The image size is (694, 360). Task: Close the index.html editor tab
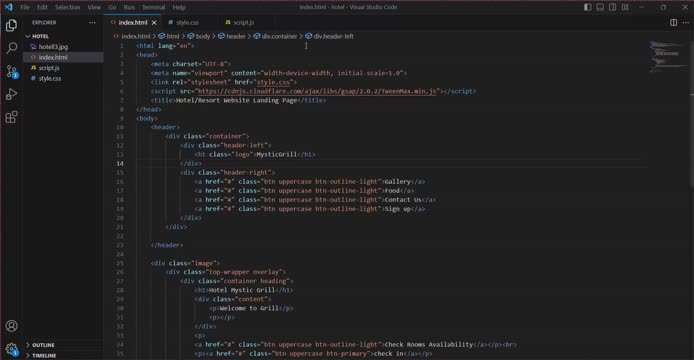pyautogui.click(x=154, y=23)
